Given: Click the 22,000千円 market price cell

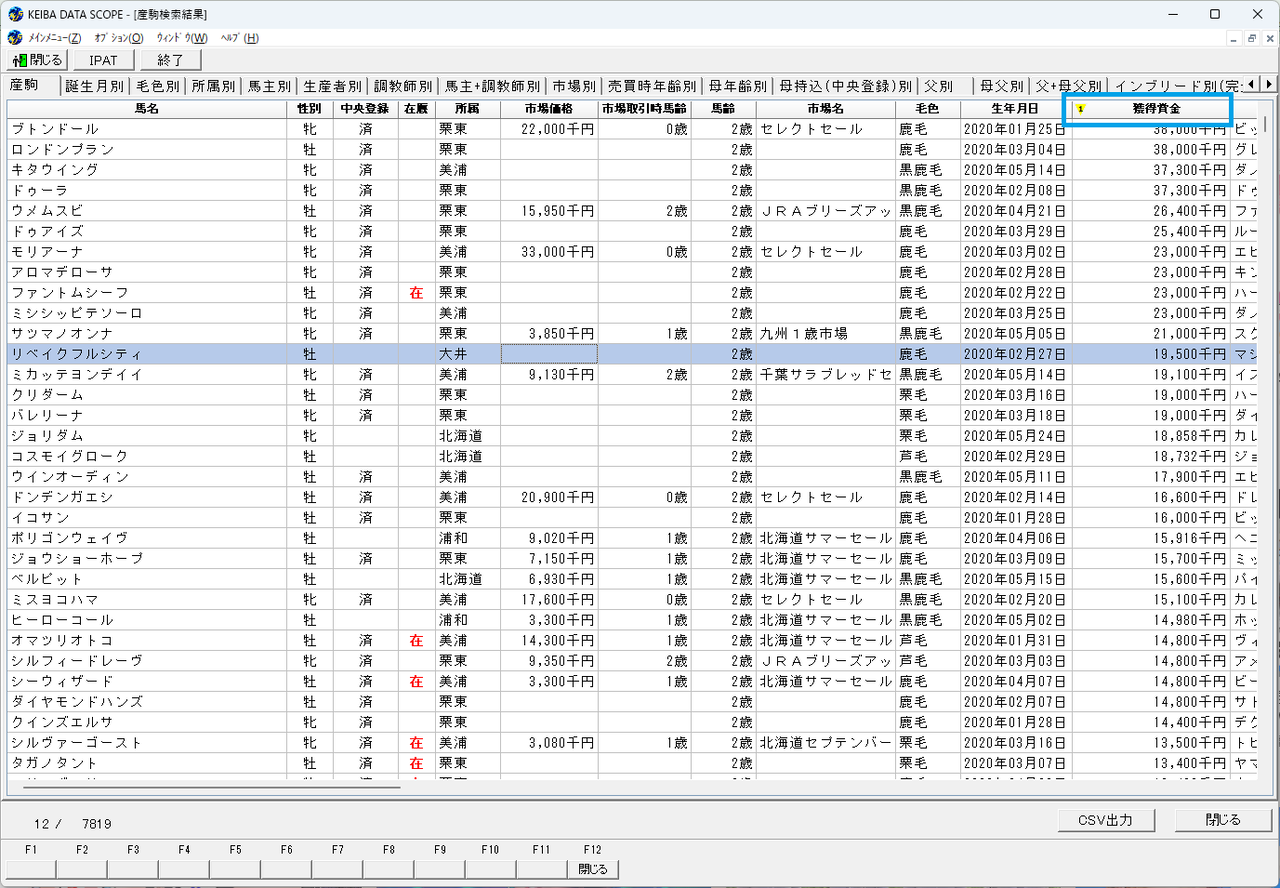Looking at the screenshot, I should pyautogui.click(x=549, y=129).
